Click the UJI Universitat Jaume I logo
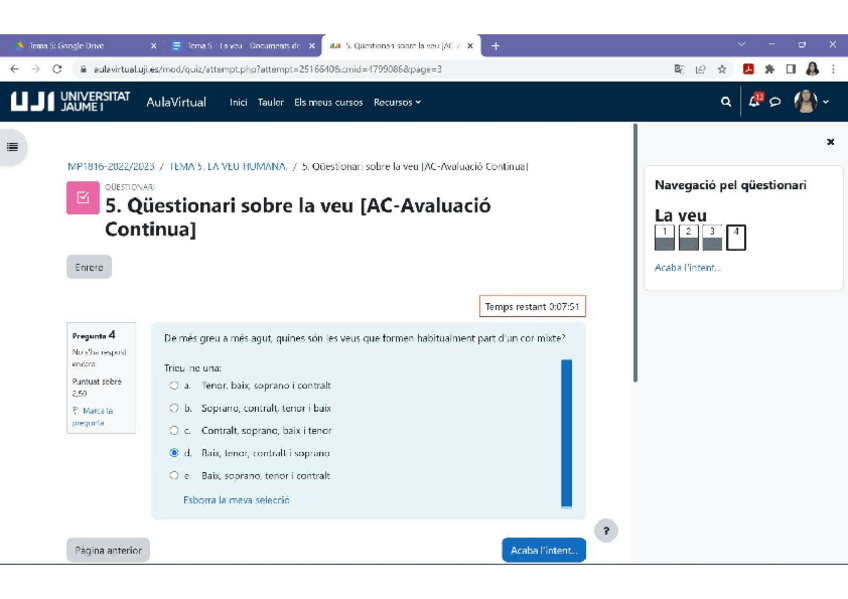The height and width of the screenshot is (599, 848). 70,102
